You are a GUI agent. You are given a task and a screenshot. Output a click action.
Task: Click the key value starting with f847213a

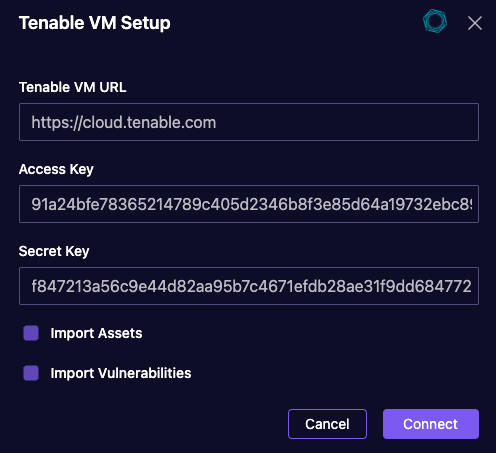(251, 286)
